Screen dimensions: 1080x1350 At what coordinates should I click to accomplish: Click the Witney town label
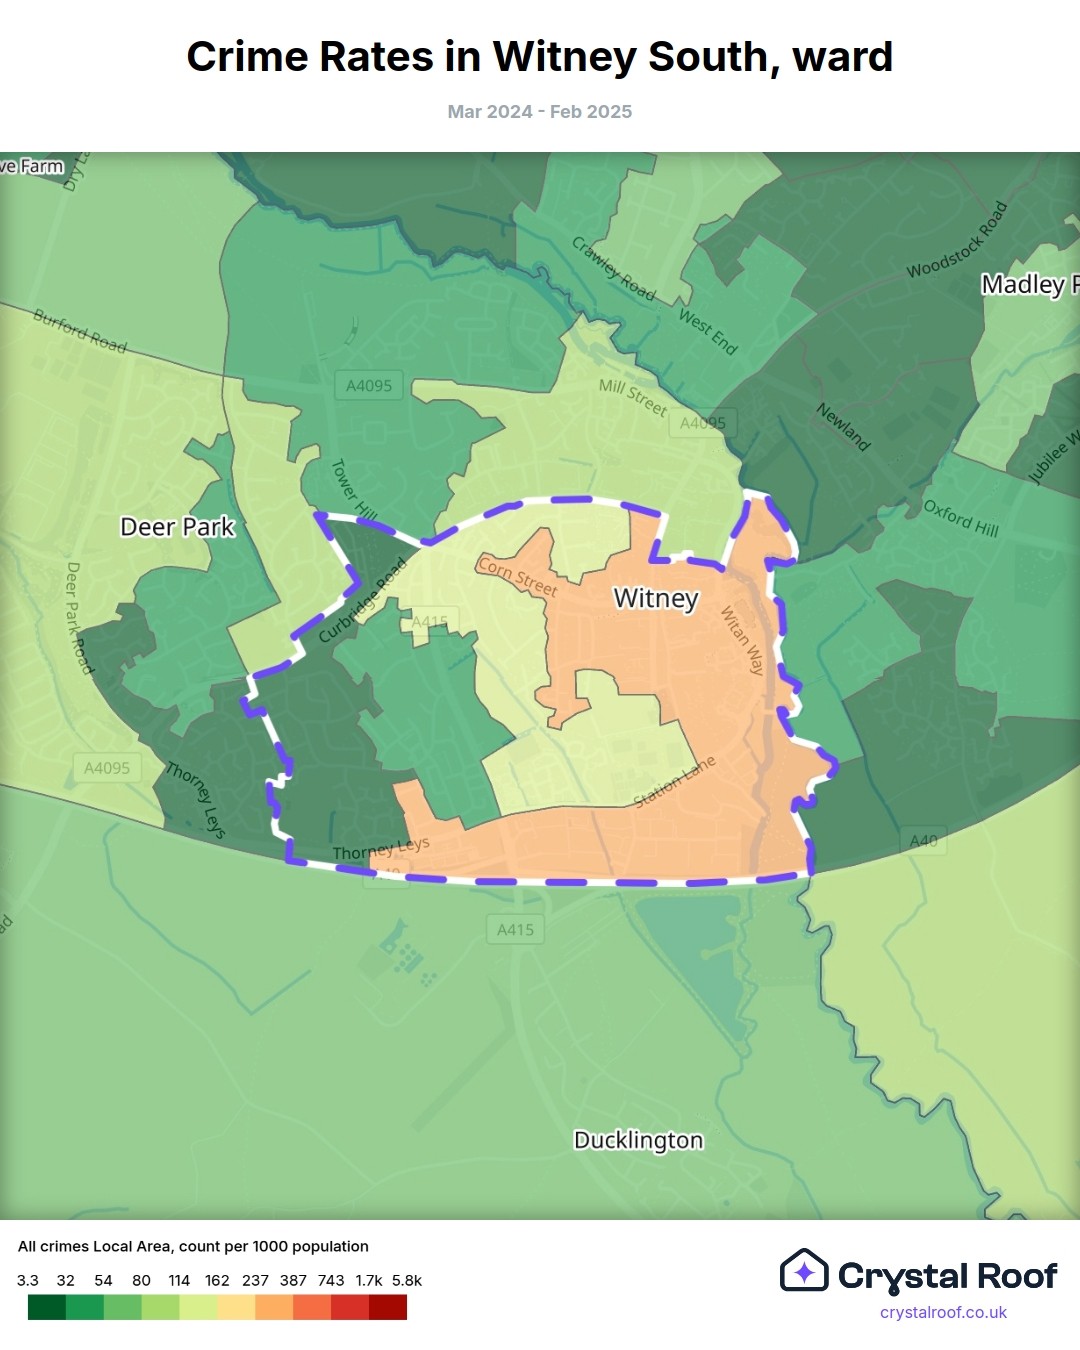(656, 598)
